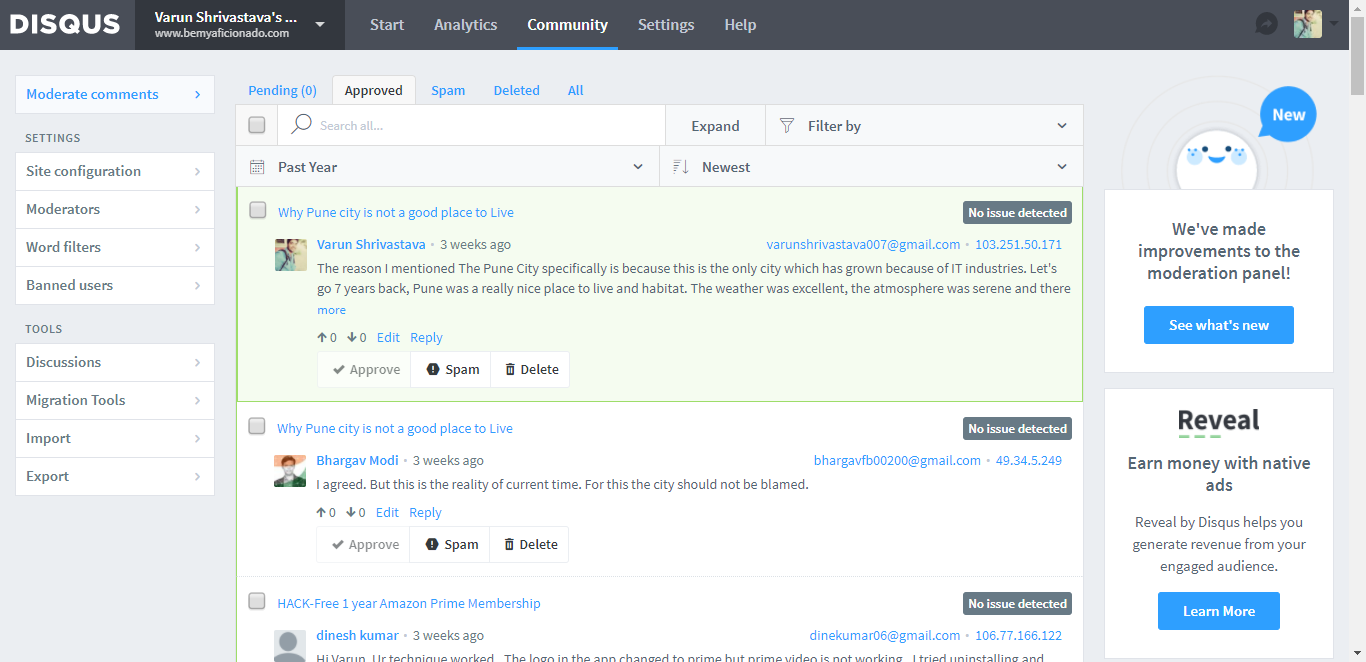Open the Newest sort order dropdown
This screenshot has height=662, width=1366.
pos(871,167)
